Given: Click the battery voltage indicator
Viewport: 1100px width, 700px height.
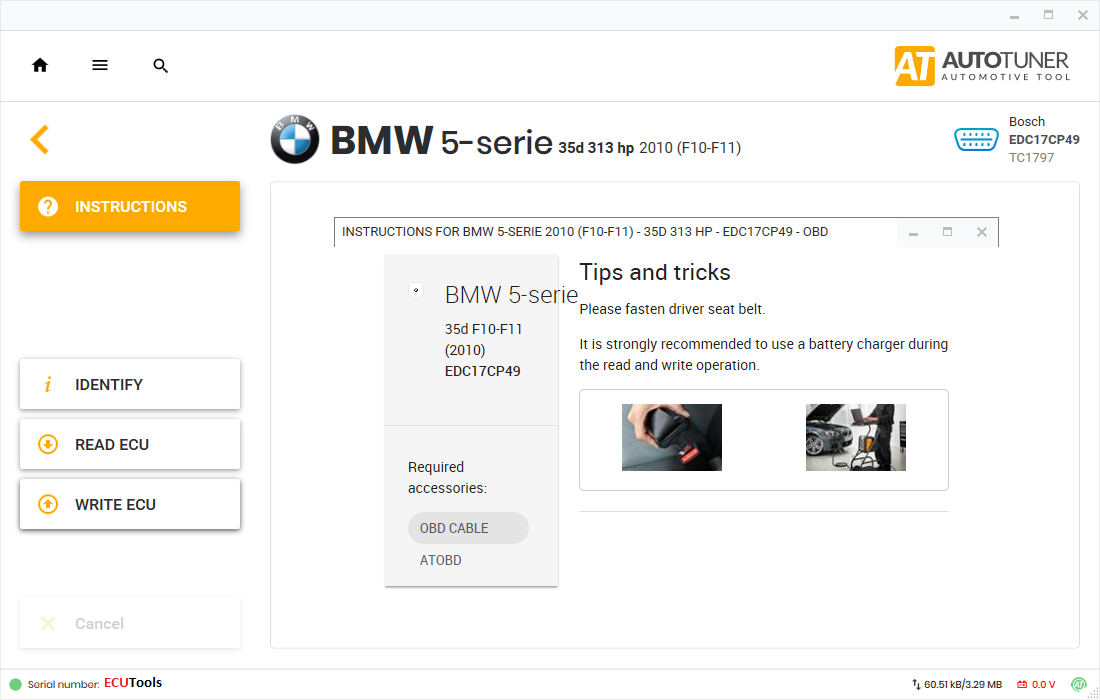Looking at the screenshot, I should (x=1036, y=684).
